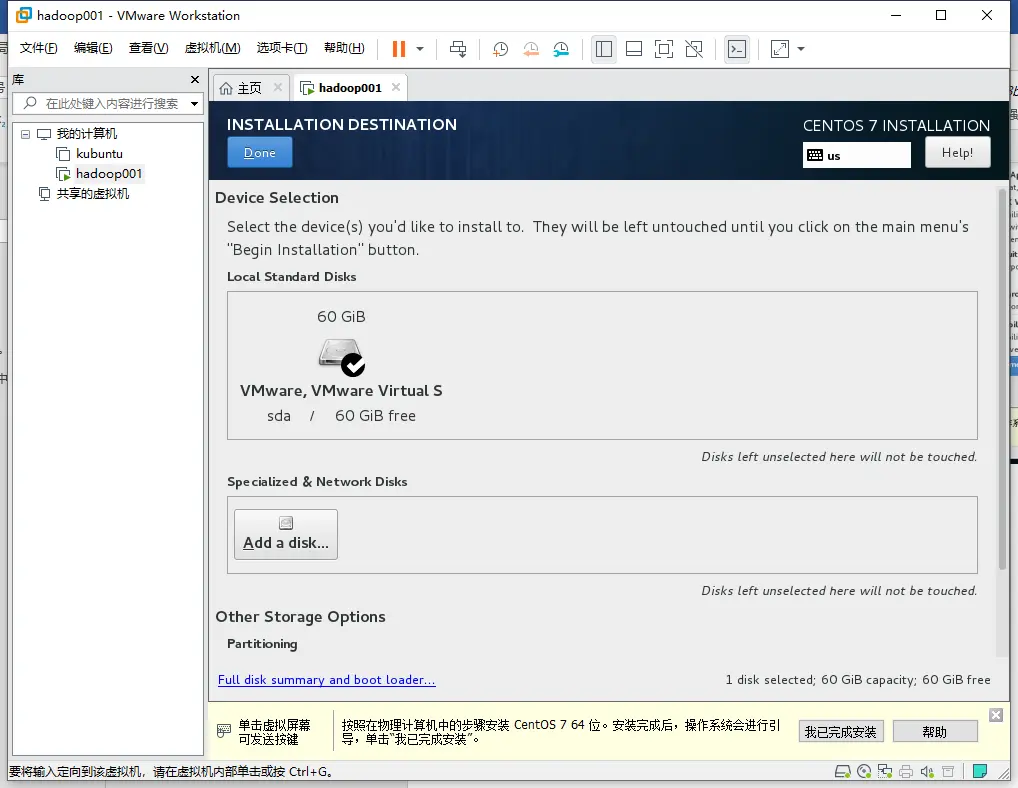Toggle the selected 60 GiB VMware disk

[x=341, y=365]
